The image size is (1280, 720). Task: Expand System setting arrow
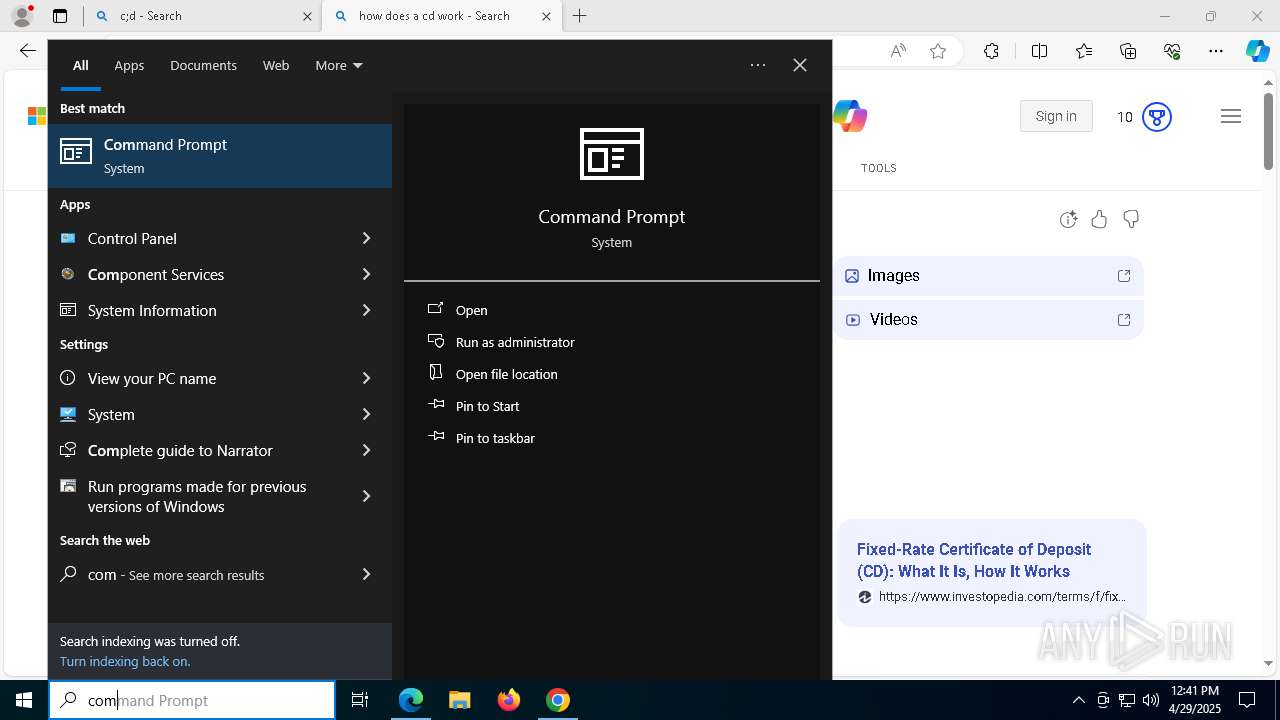click(x=366, y=414)
